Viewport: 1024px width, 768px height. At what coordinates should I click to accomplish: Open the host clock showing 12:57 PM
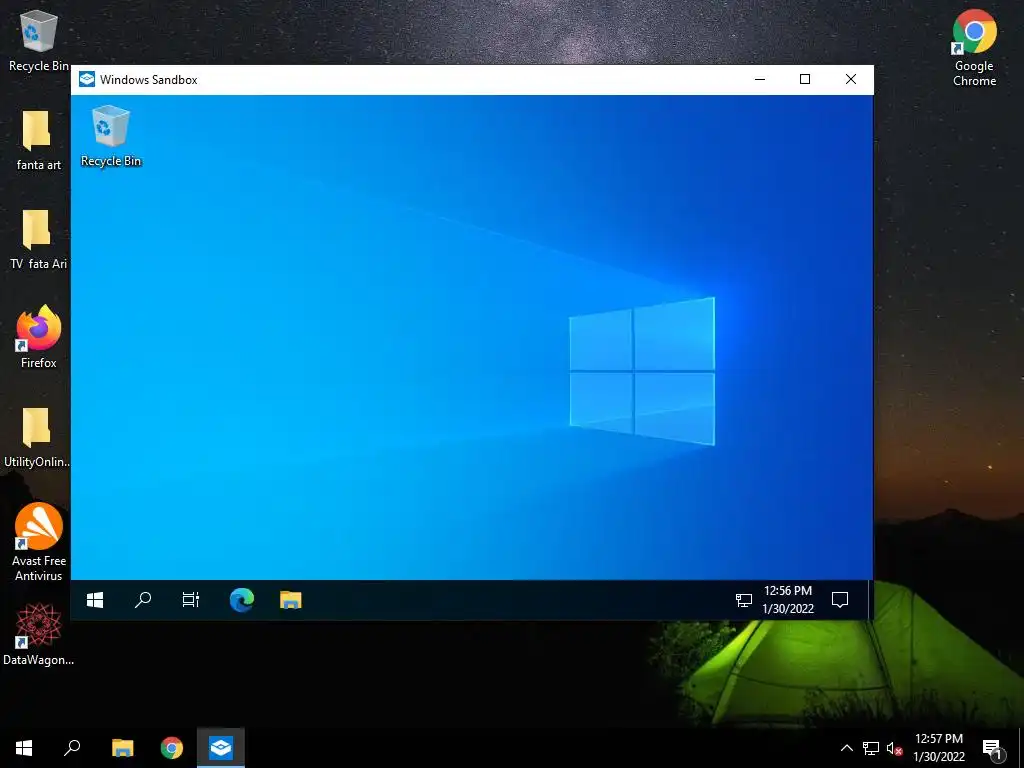[938, 748]
